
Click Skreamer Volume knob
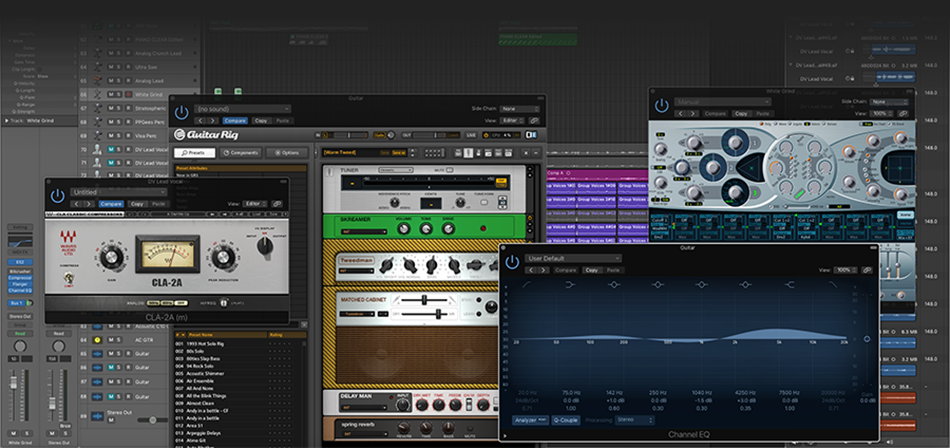(404, 228)
